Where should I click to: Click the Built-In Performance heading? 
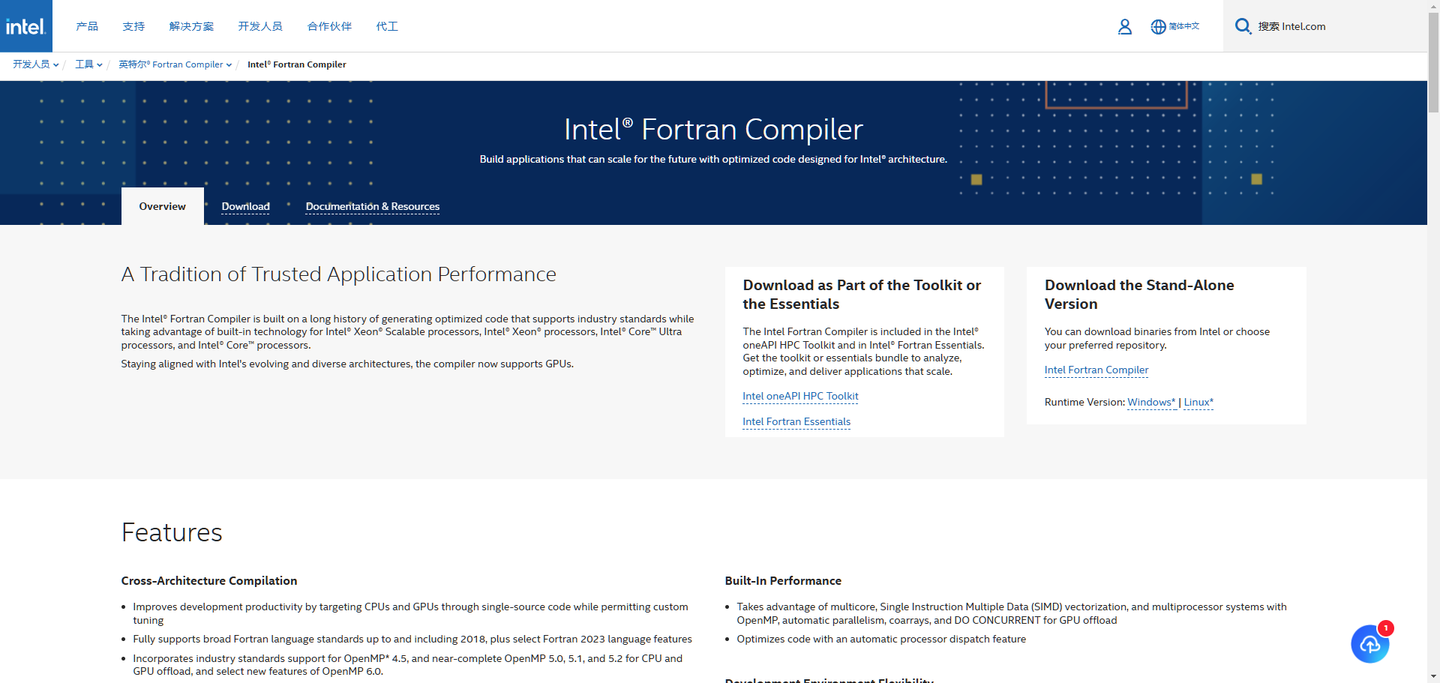pyautogui.click(x=783, y=581)
